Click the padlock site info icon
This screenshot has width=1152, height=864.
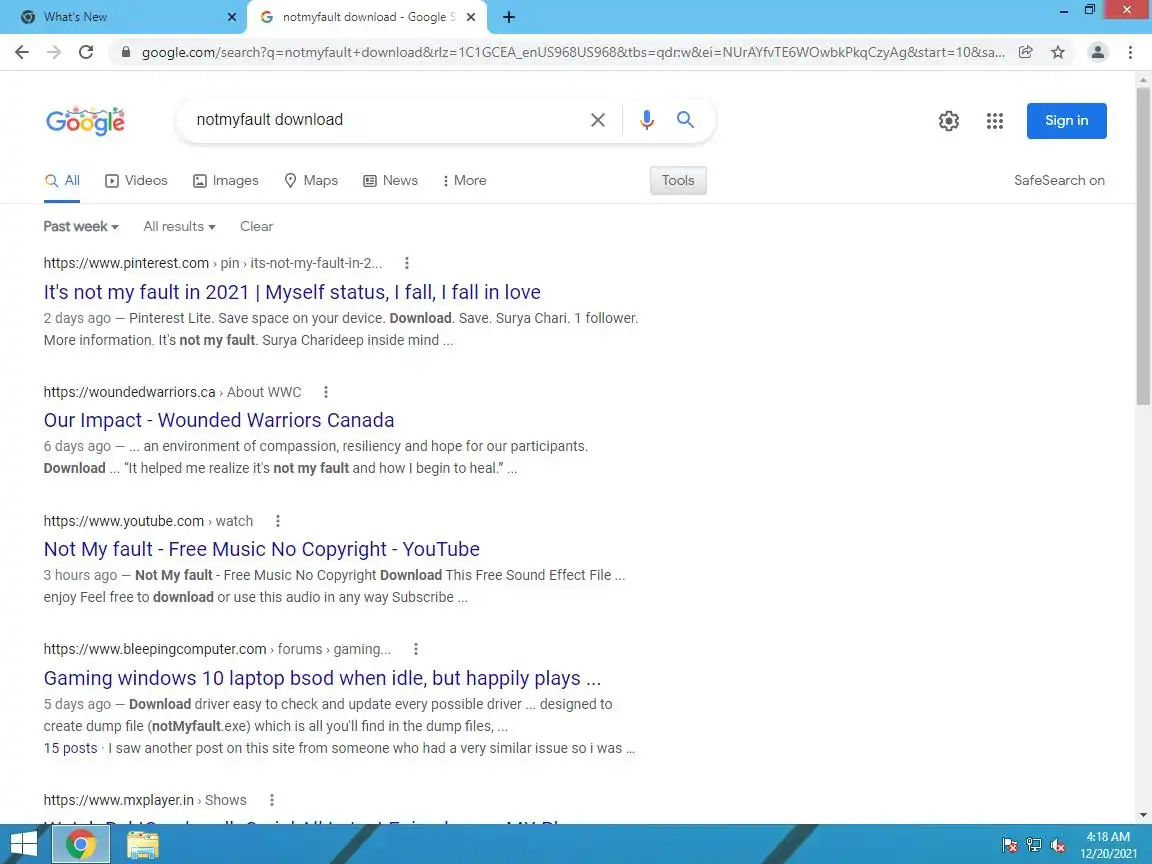(x=126, y=52)
